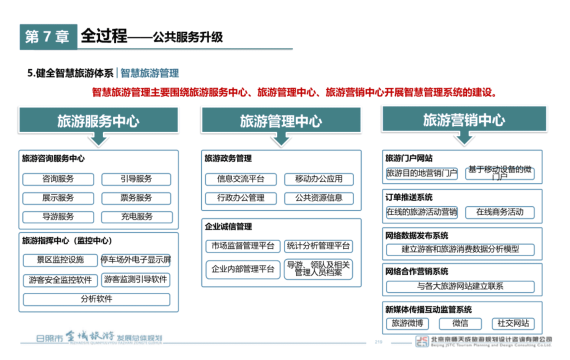Select the 与各大旅游网站建立联系 box
The height and width of the screenshot is (360, 570).
[460, 287]
